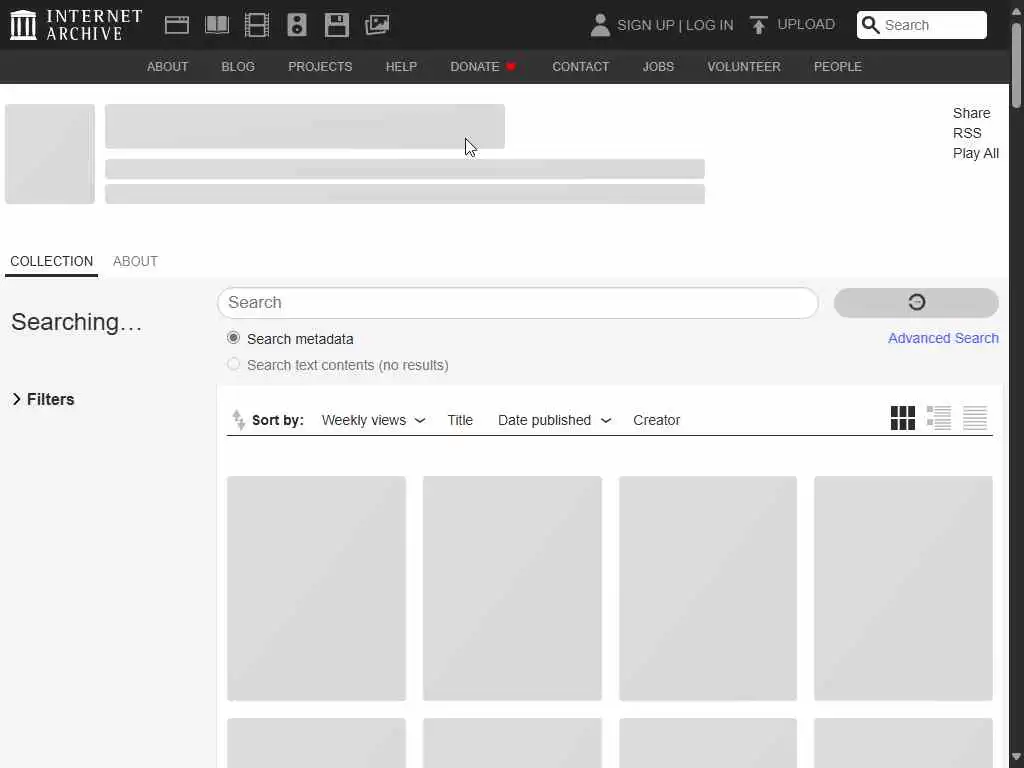The image size is (1024, 768).
Task: Focus the collection Search input field
Action: coord(517,303)
